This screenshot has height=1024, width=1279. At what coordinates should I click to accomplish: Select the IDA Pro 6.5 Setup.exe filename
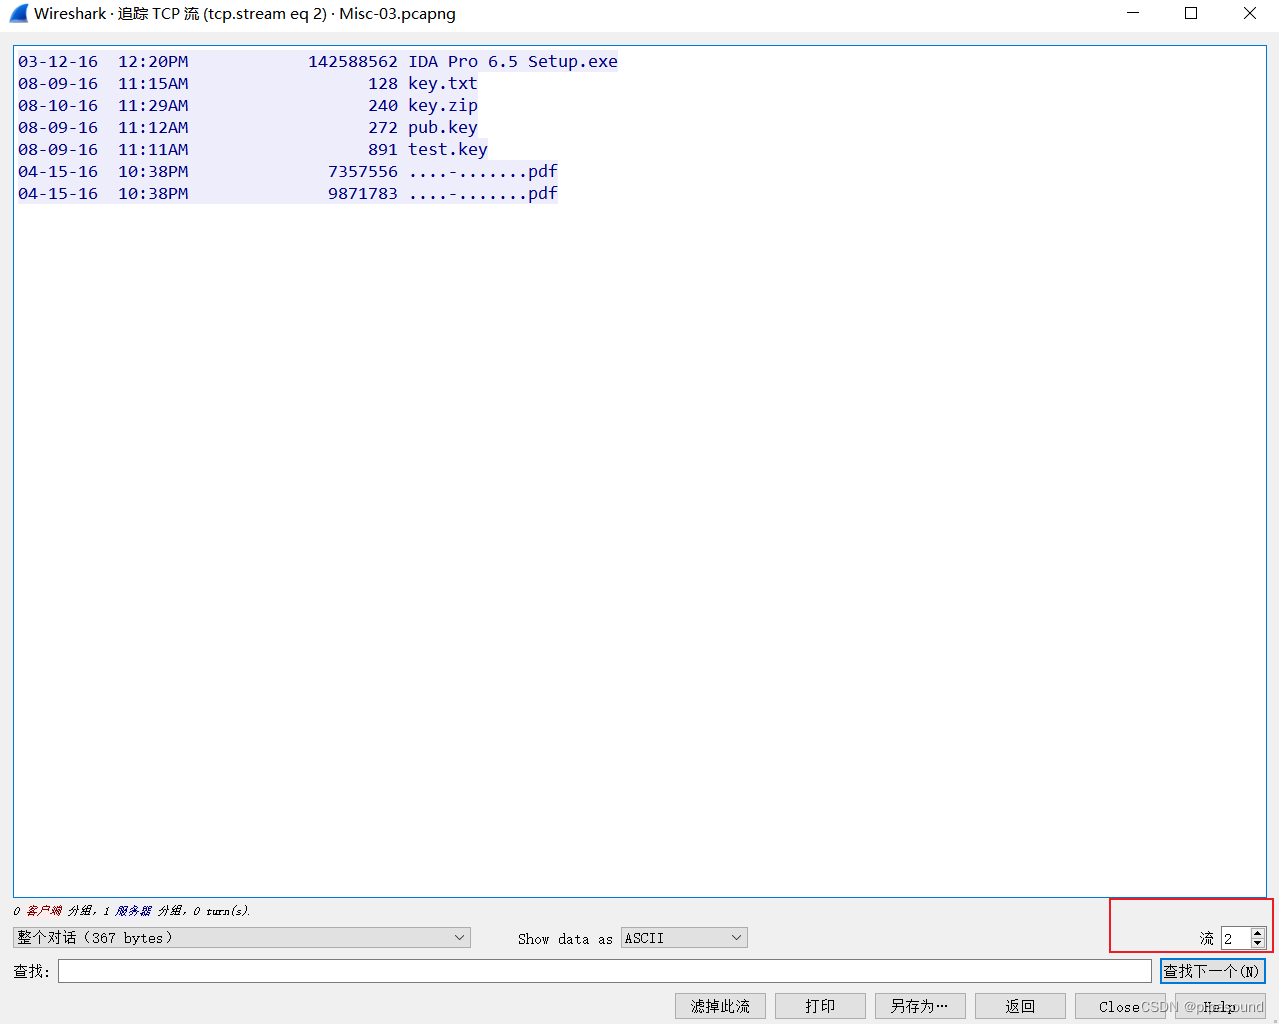click(513, 61)
